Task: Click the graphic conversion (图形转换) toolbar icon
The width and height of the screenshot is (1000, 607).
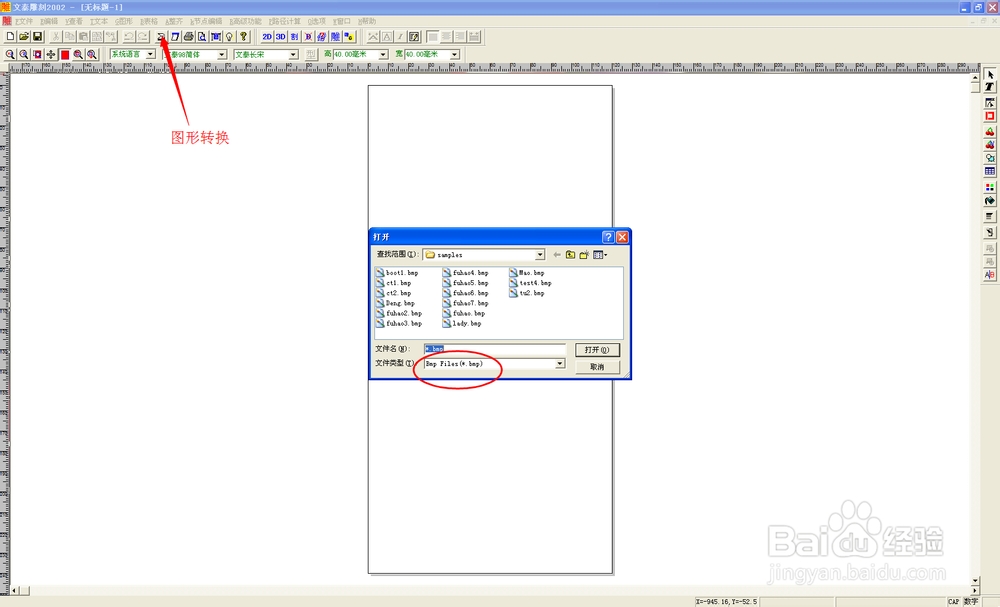Action: tap(161, 37)
